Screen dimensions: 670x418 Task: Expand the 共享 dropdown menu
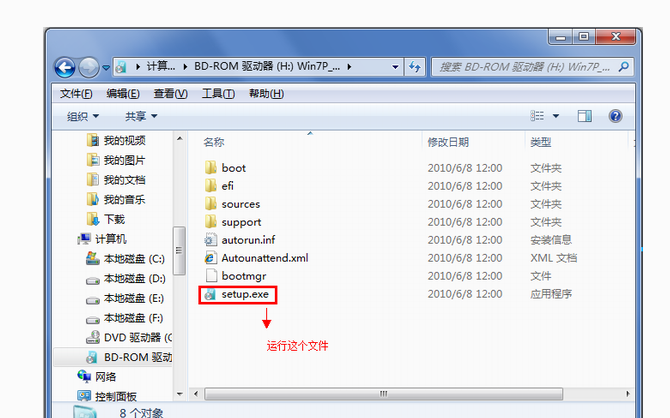tap(141, 116)
